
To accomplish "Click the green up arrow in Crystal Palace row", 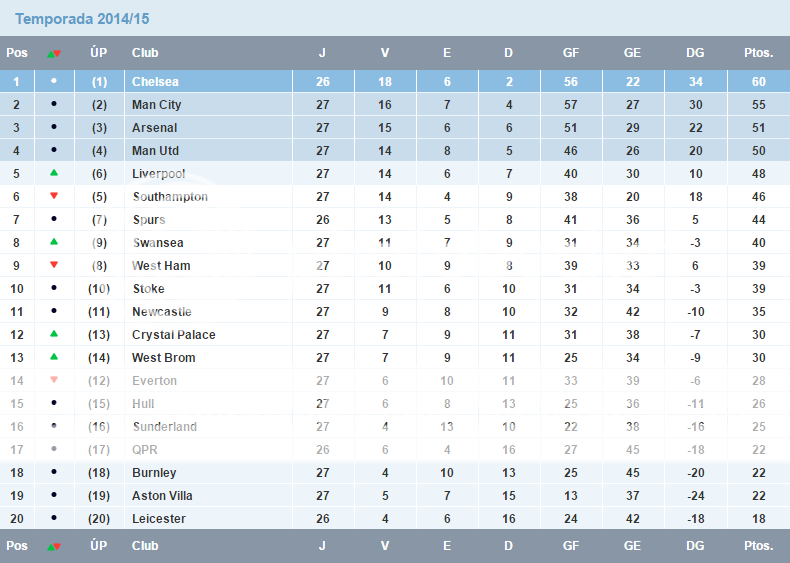I will (x=54, y=334).
